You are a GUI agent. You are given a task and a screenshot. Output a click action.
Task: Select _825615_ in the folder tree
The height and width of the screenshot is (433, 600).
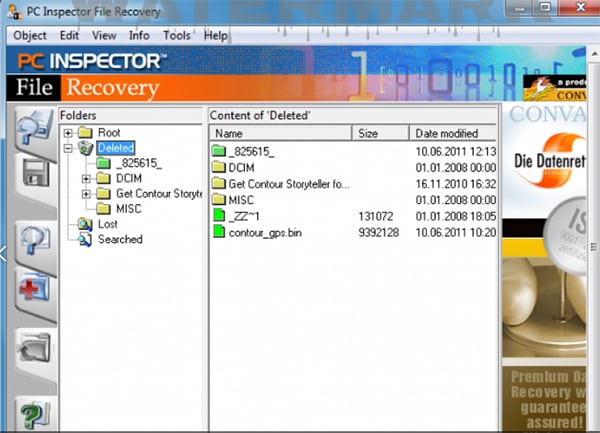pos(139,163)
